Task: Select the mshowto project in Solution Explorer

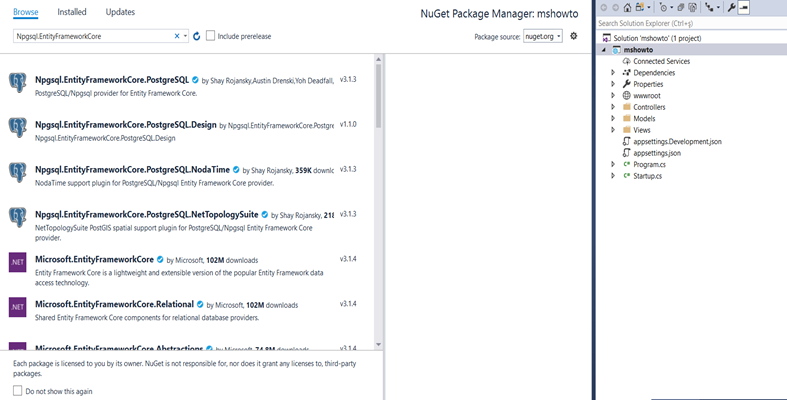Action: 638,50
